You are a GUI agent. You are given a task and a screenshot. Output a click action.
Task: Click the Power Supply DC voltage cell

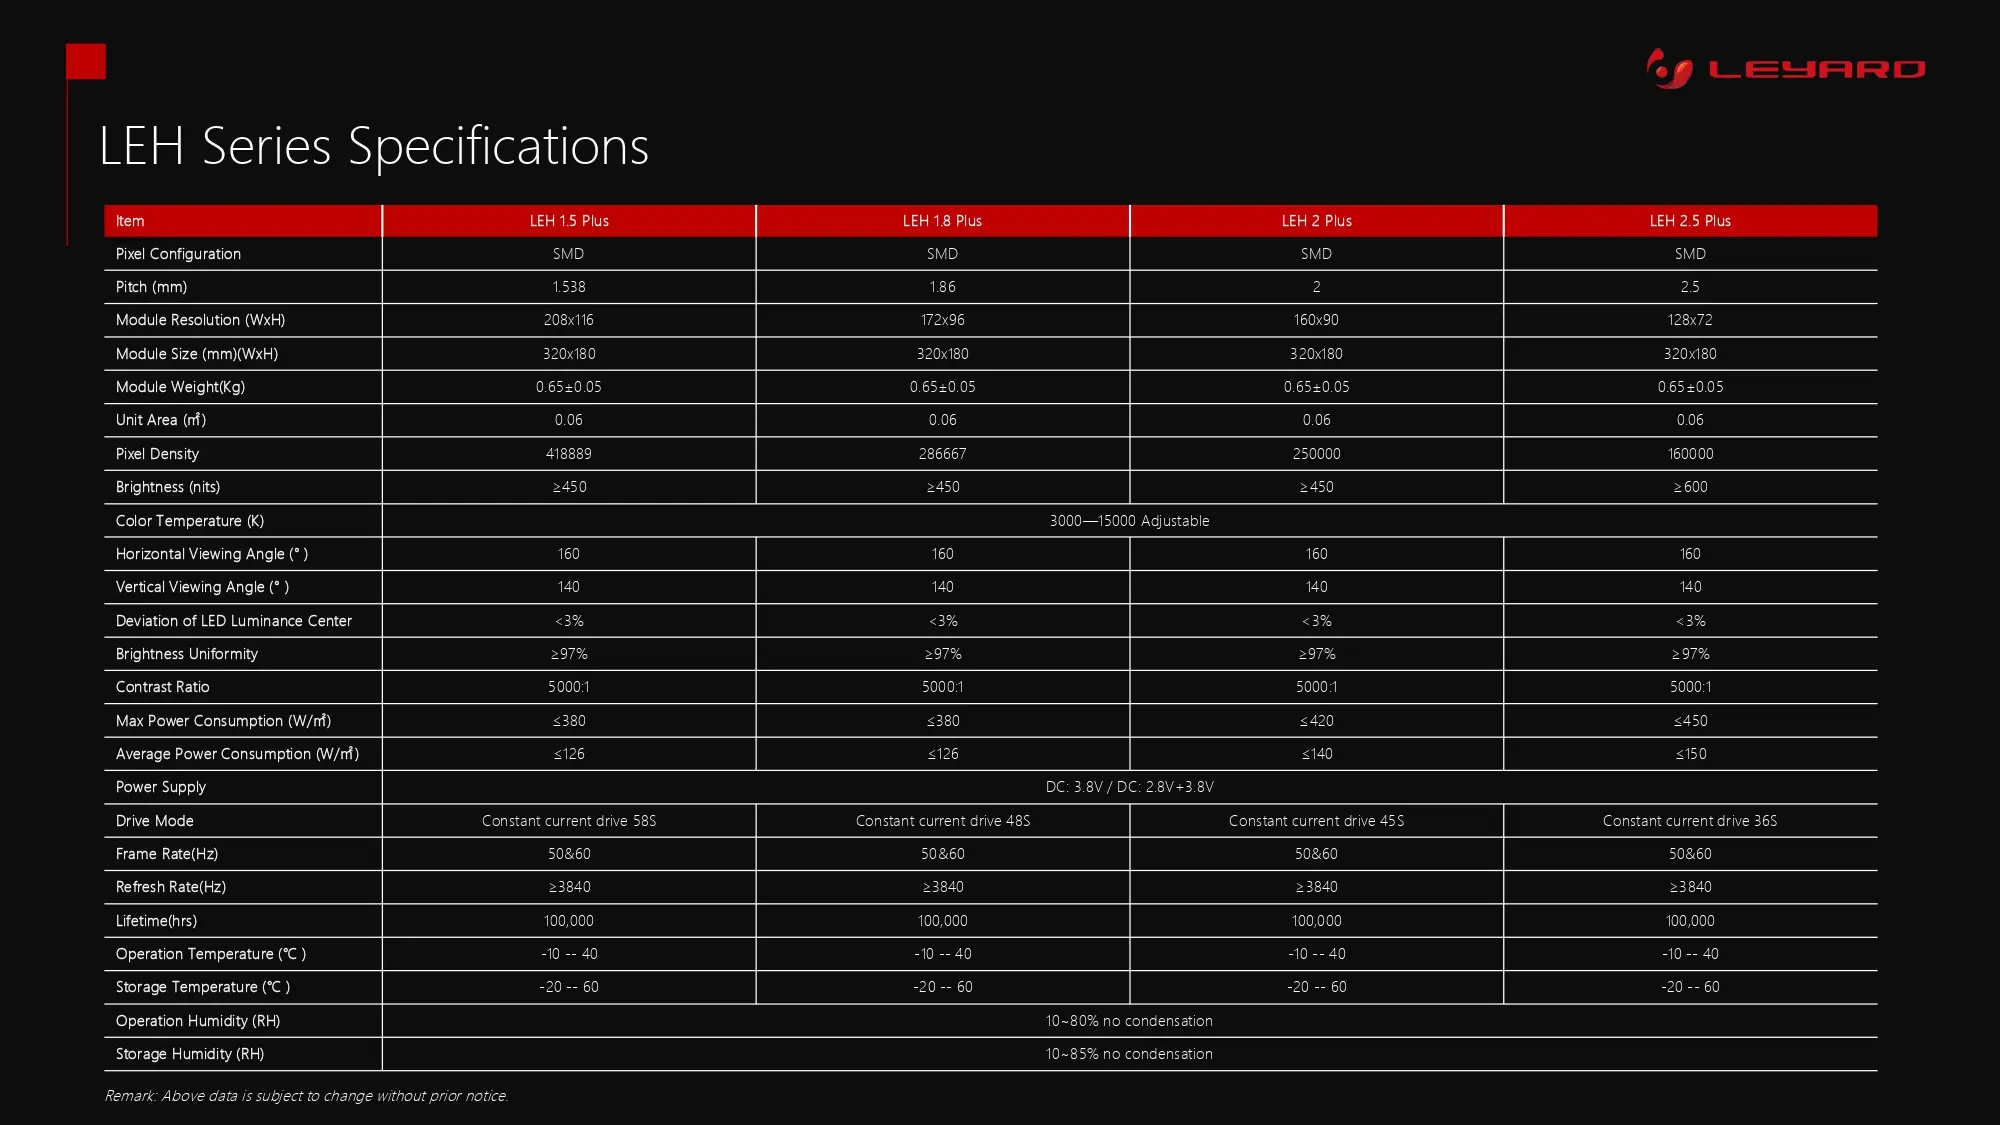coord(1129,787)
